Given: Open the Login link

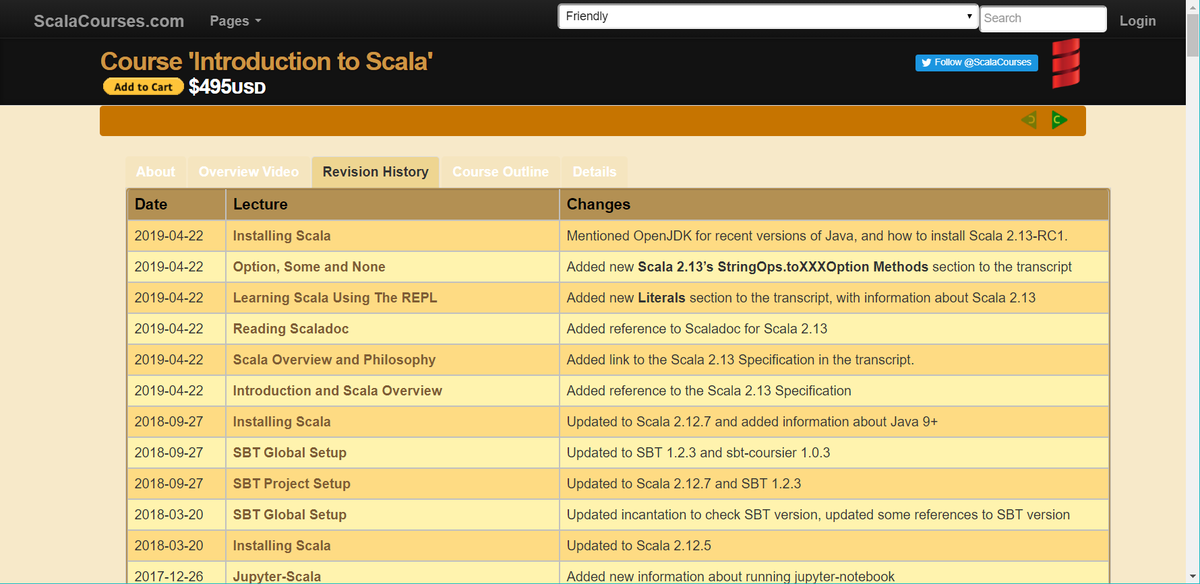Looking at the screenshot, I should (x=1137, y=21).
